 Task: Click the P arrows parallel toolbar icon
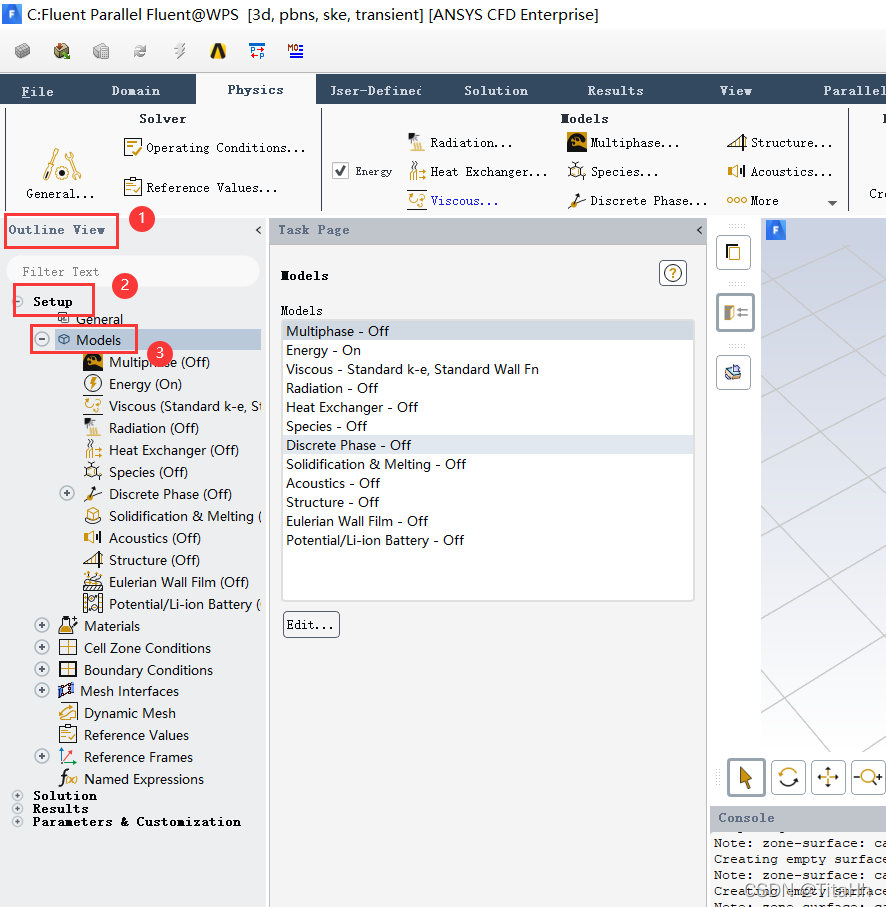coord(257,51)
